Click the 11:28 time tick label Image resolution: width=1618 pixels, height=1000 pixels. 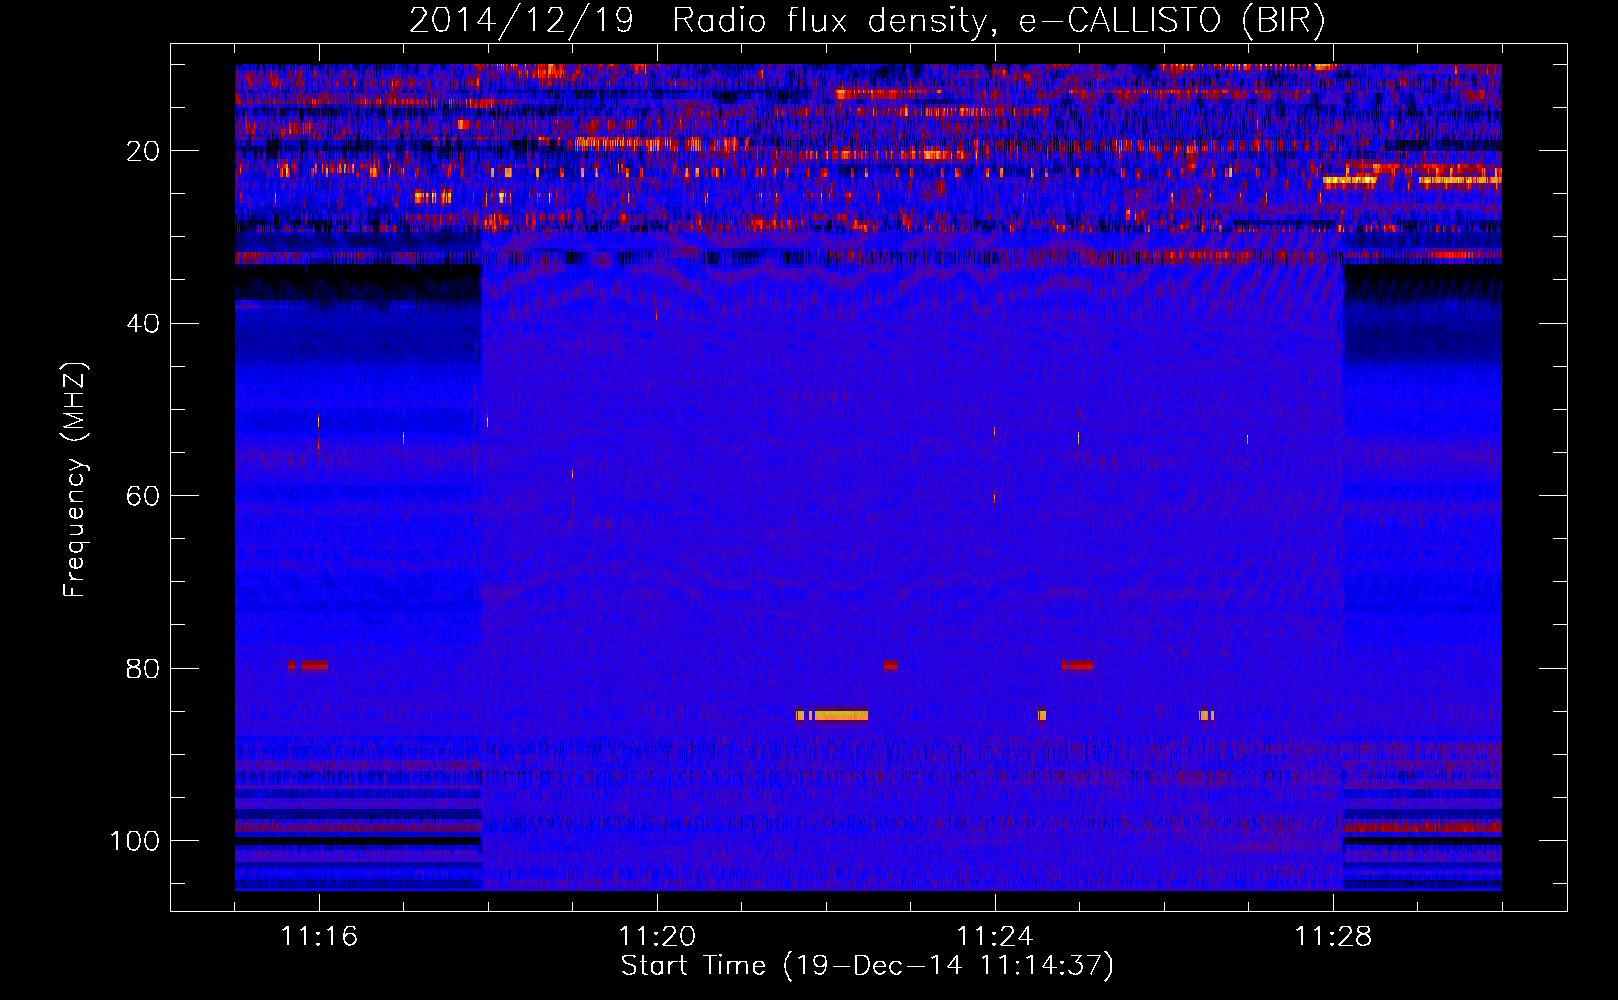pos(1333,936)
